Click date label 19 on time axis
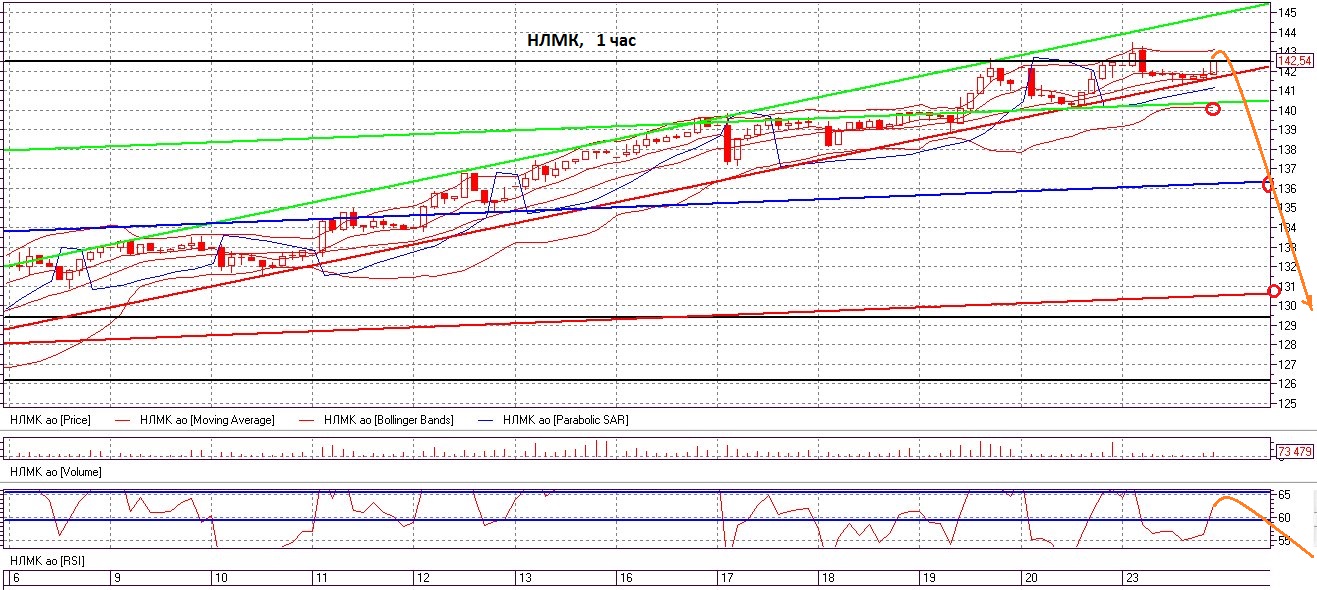The image size is (1317, 590). pos(928,579)
